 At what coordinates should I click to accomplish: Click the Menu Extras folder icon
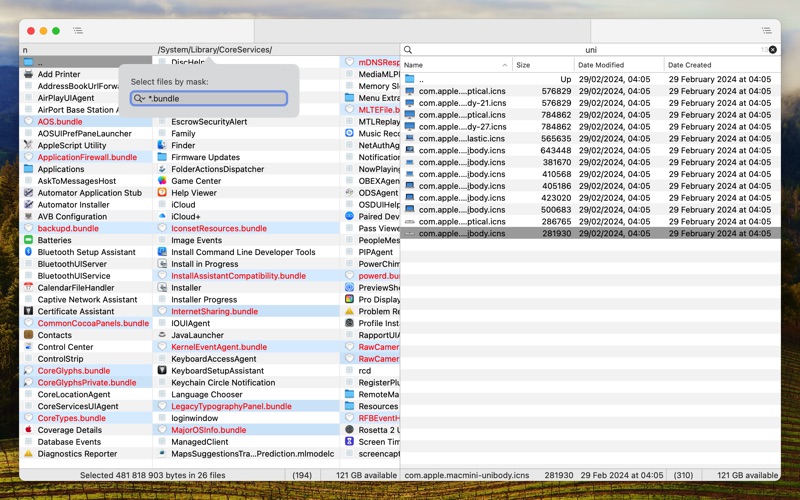click(349, 98)
